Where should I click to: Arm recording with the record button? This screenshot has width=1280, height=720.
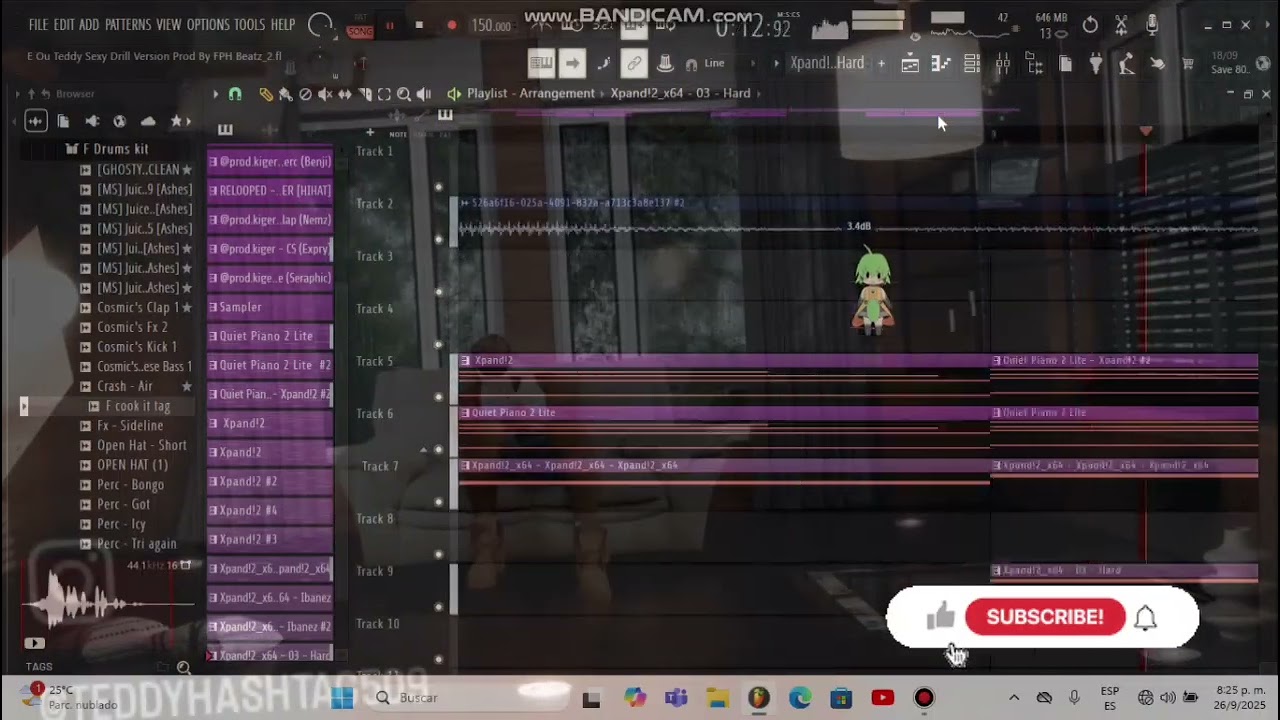click(451, 26)
